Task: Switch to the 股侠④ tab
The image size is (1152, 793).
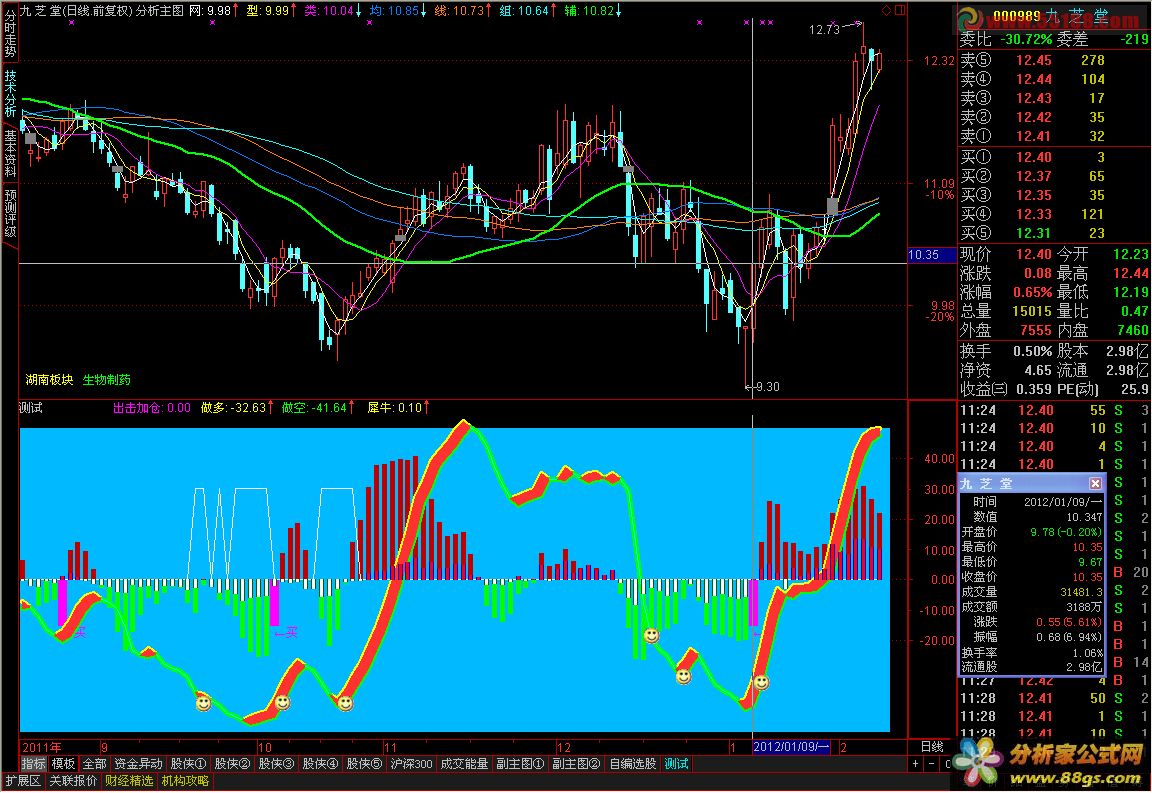Action: [320, 764]
